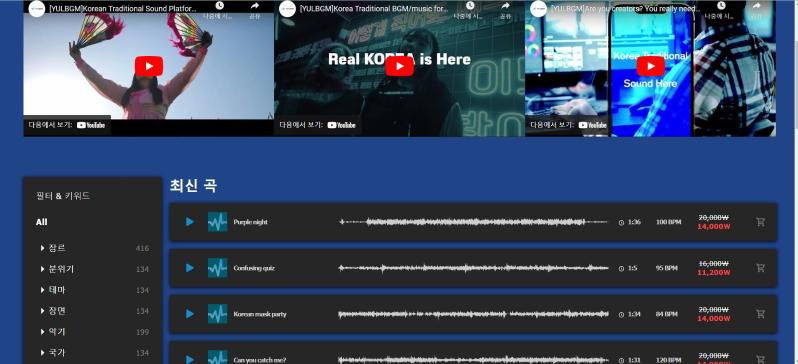
Task: Seek within Confusing quiz waveform
Action: pos(473,268)
